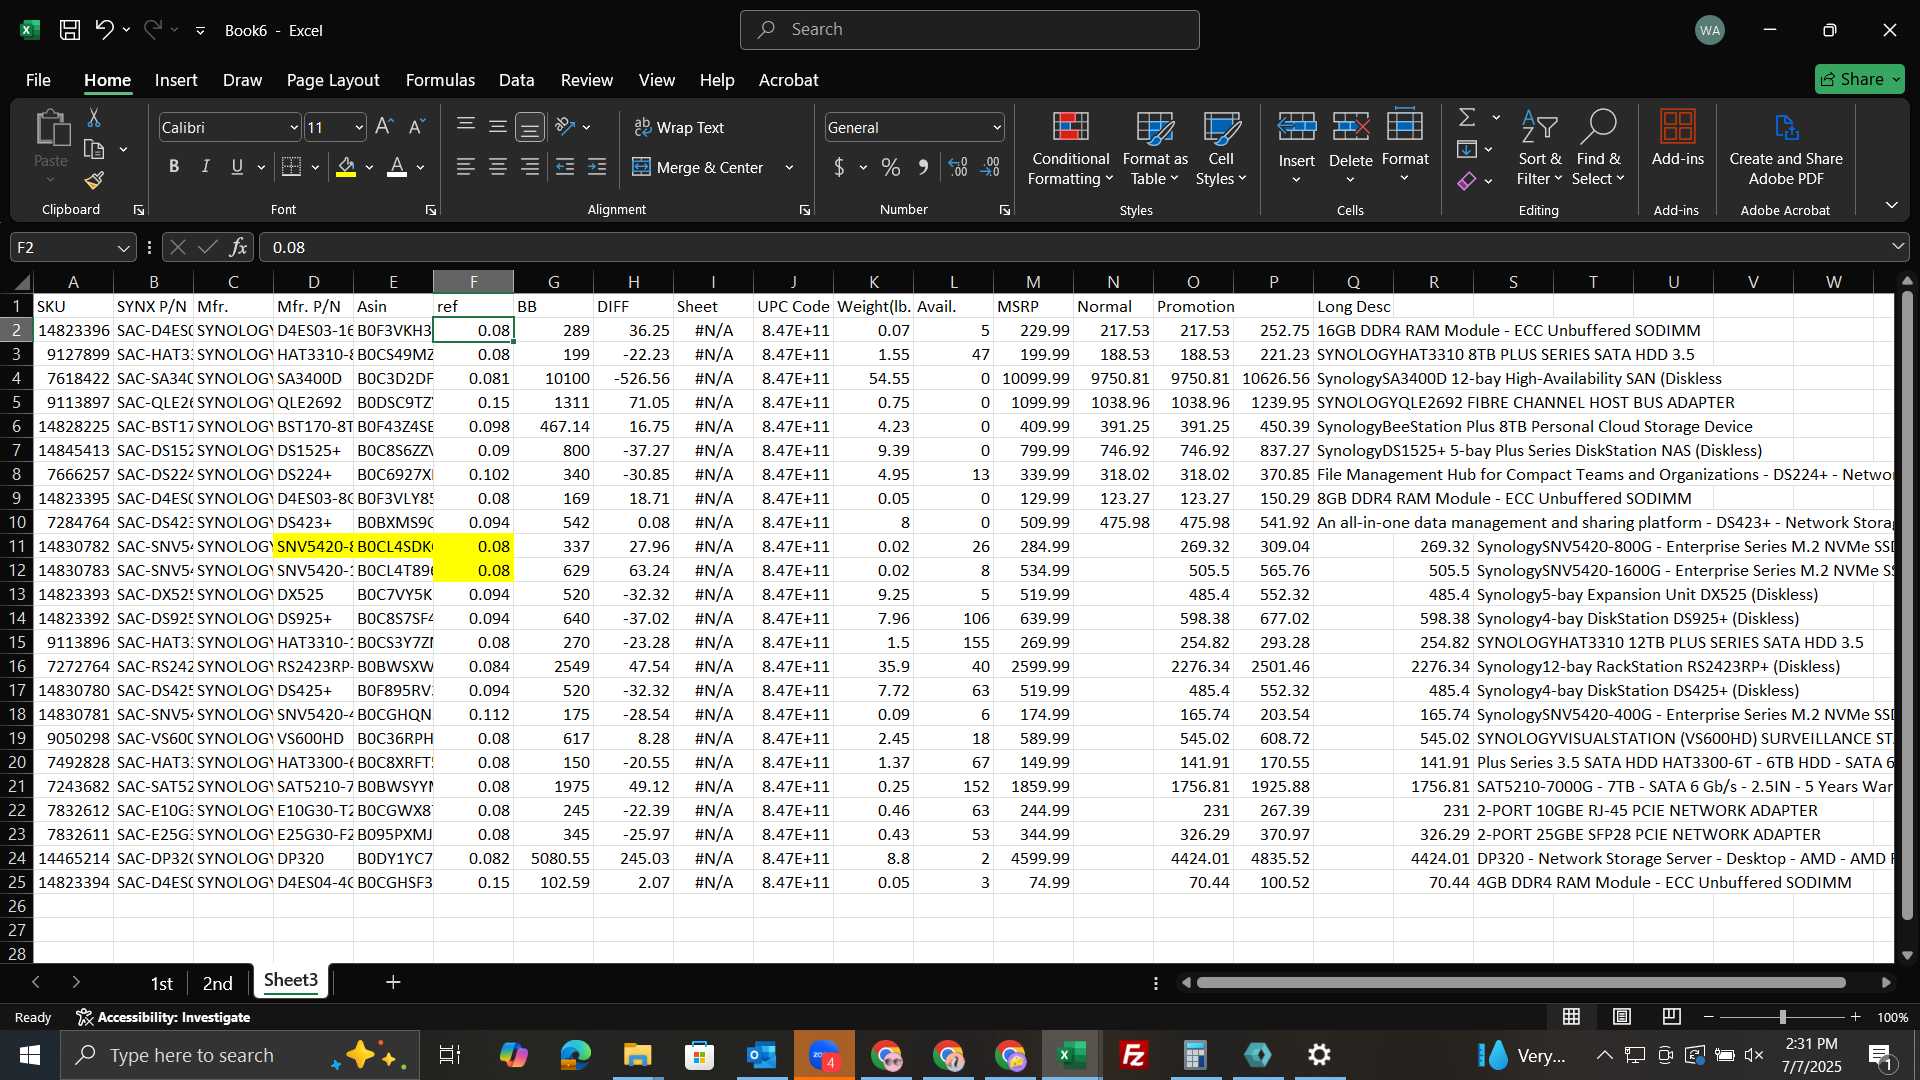Increase font size with the larger A icon

[x=384, y=127]
